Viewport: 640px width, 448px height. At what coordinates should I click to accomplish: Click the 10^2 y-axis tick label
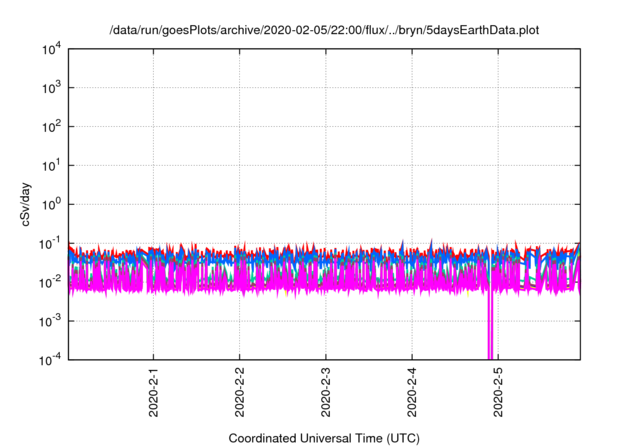tap(51, 127)
